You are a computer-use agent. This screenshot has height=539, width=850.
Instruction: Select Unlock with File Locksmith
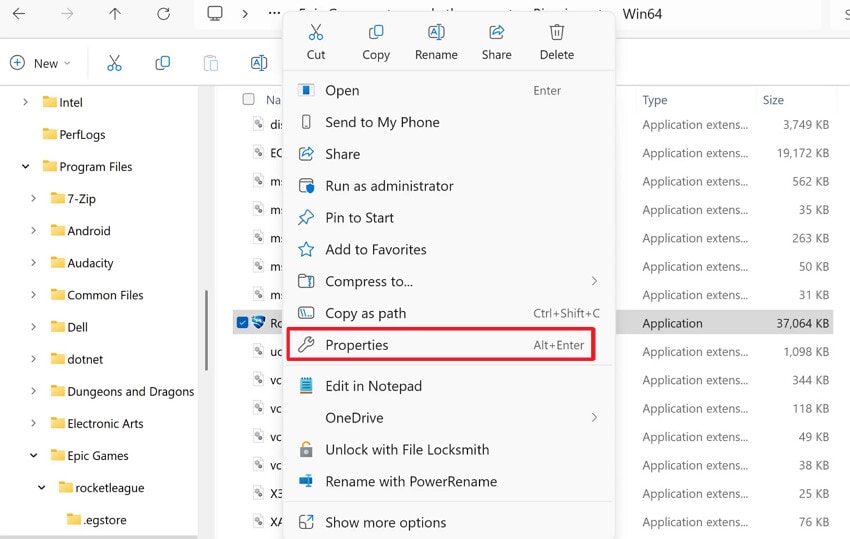(449, 449)
